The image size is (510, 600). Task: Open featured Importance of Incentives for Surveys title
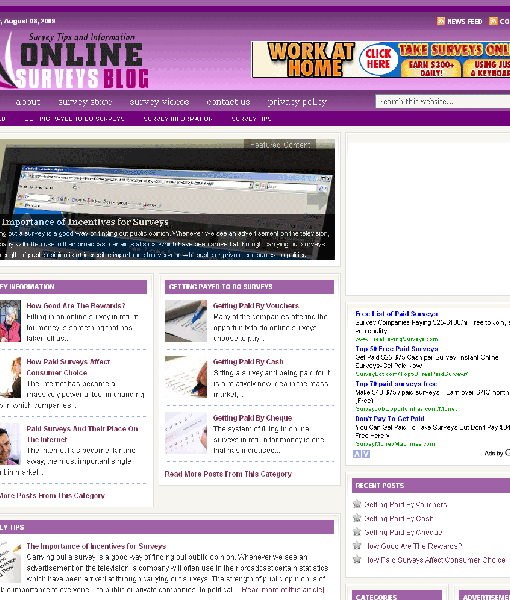(85, 222)
